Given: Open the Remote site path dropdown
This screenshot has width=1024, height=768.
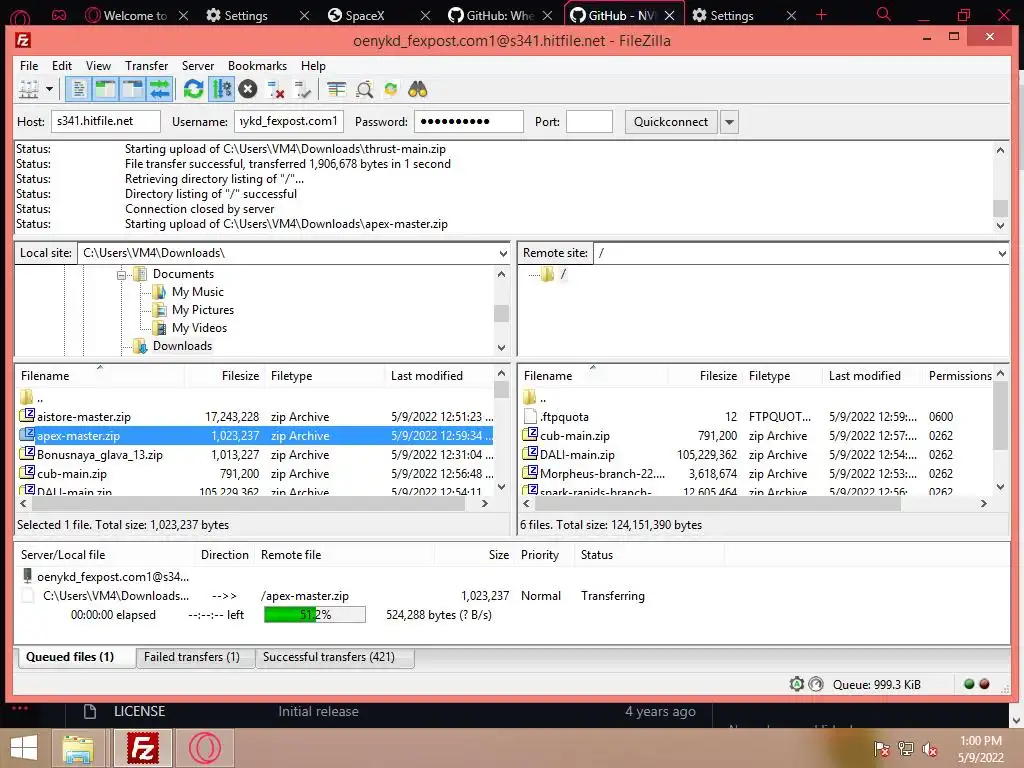Looking at the screenshot, I should point(1002,253).
